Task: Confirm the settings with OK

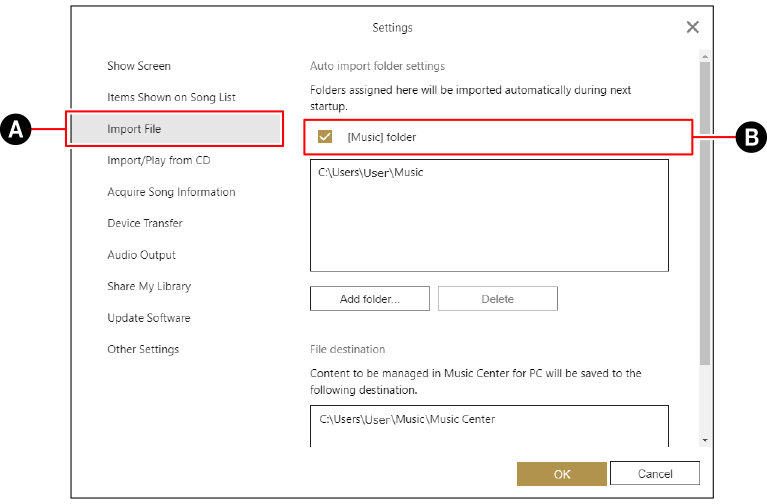Action: point(562,474)
